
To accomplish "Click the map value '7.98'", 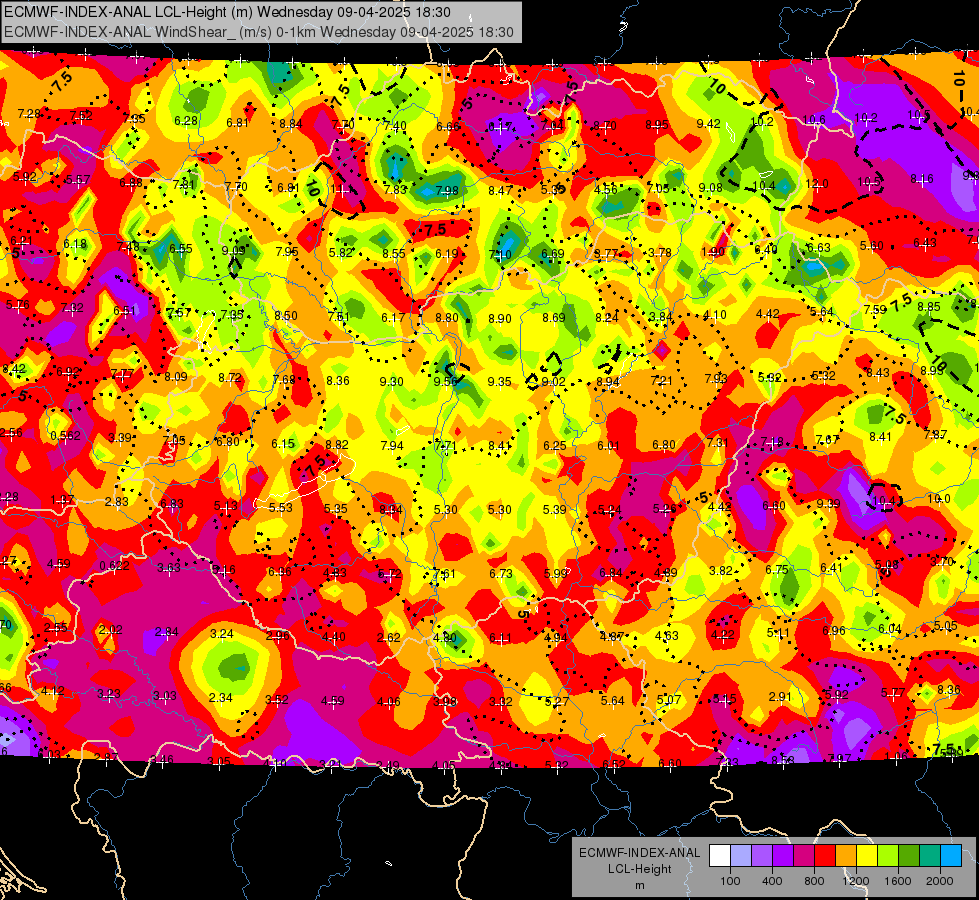I will pyautogui.click(x=447, y=190).
